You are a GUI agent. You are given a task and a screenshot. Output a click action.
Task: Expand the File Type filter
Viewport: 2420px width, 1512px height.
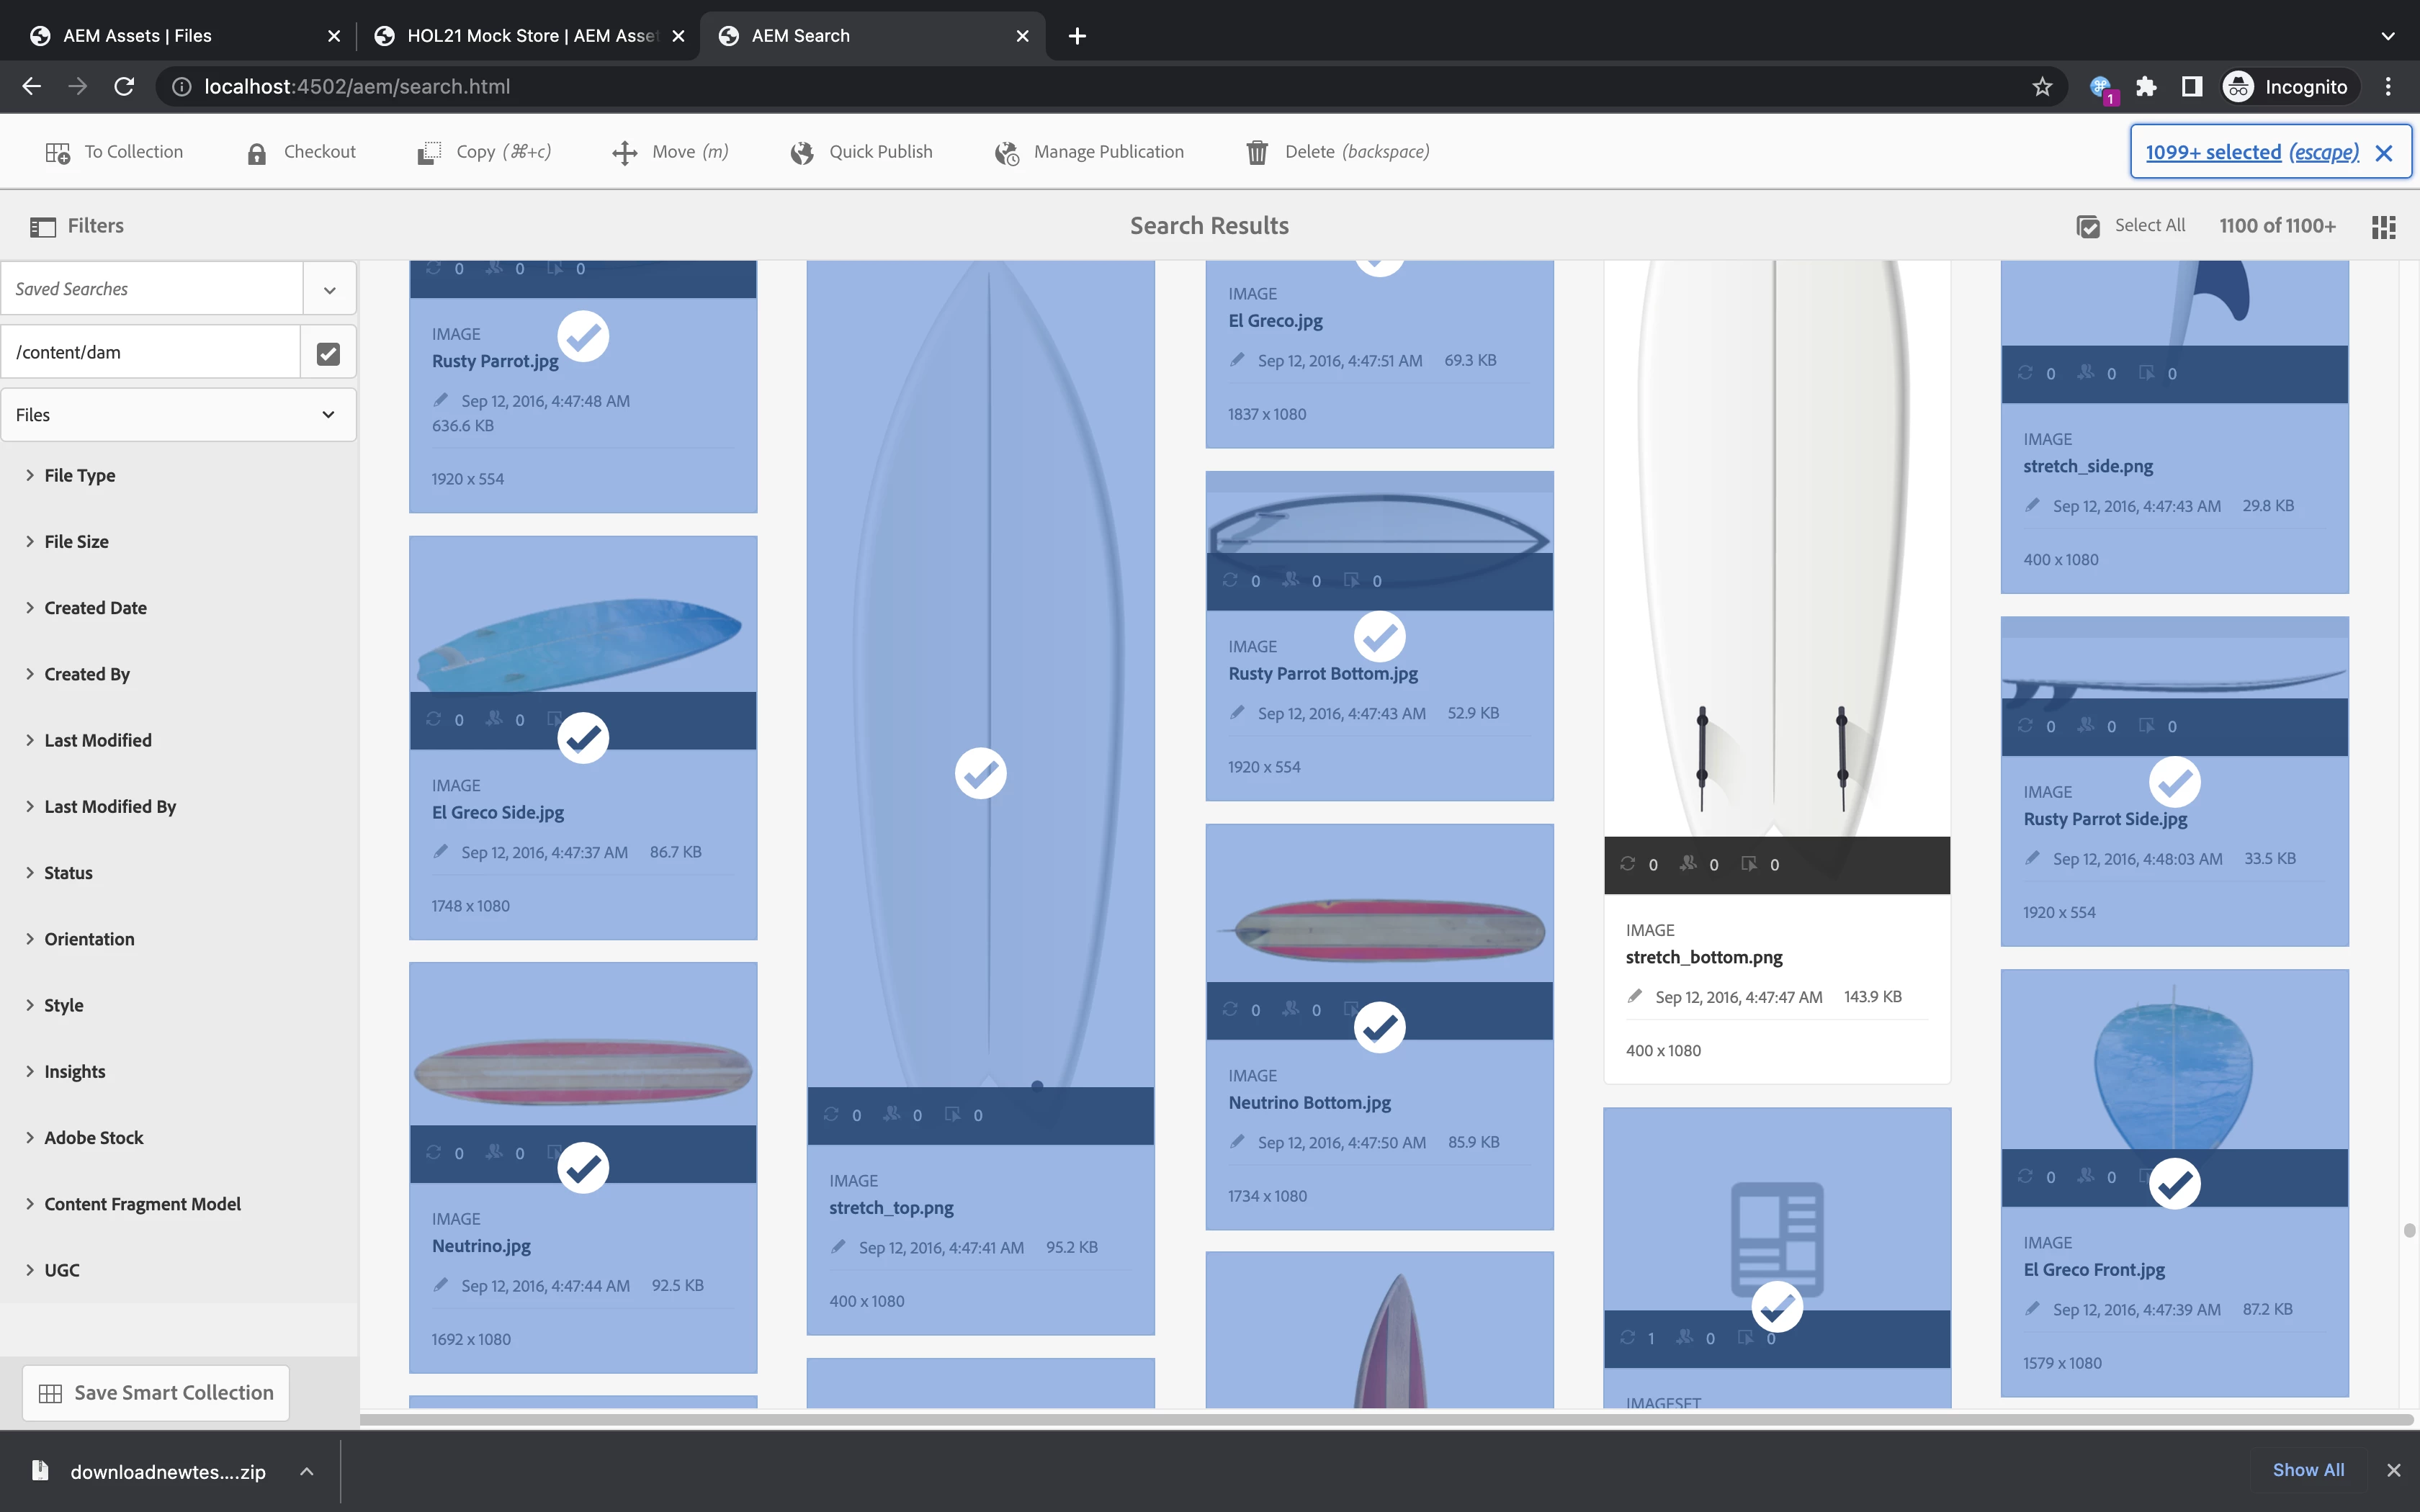point(80,476)
